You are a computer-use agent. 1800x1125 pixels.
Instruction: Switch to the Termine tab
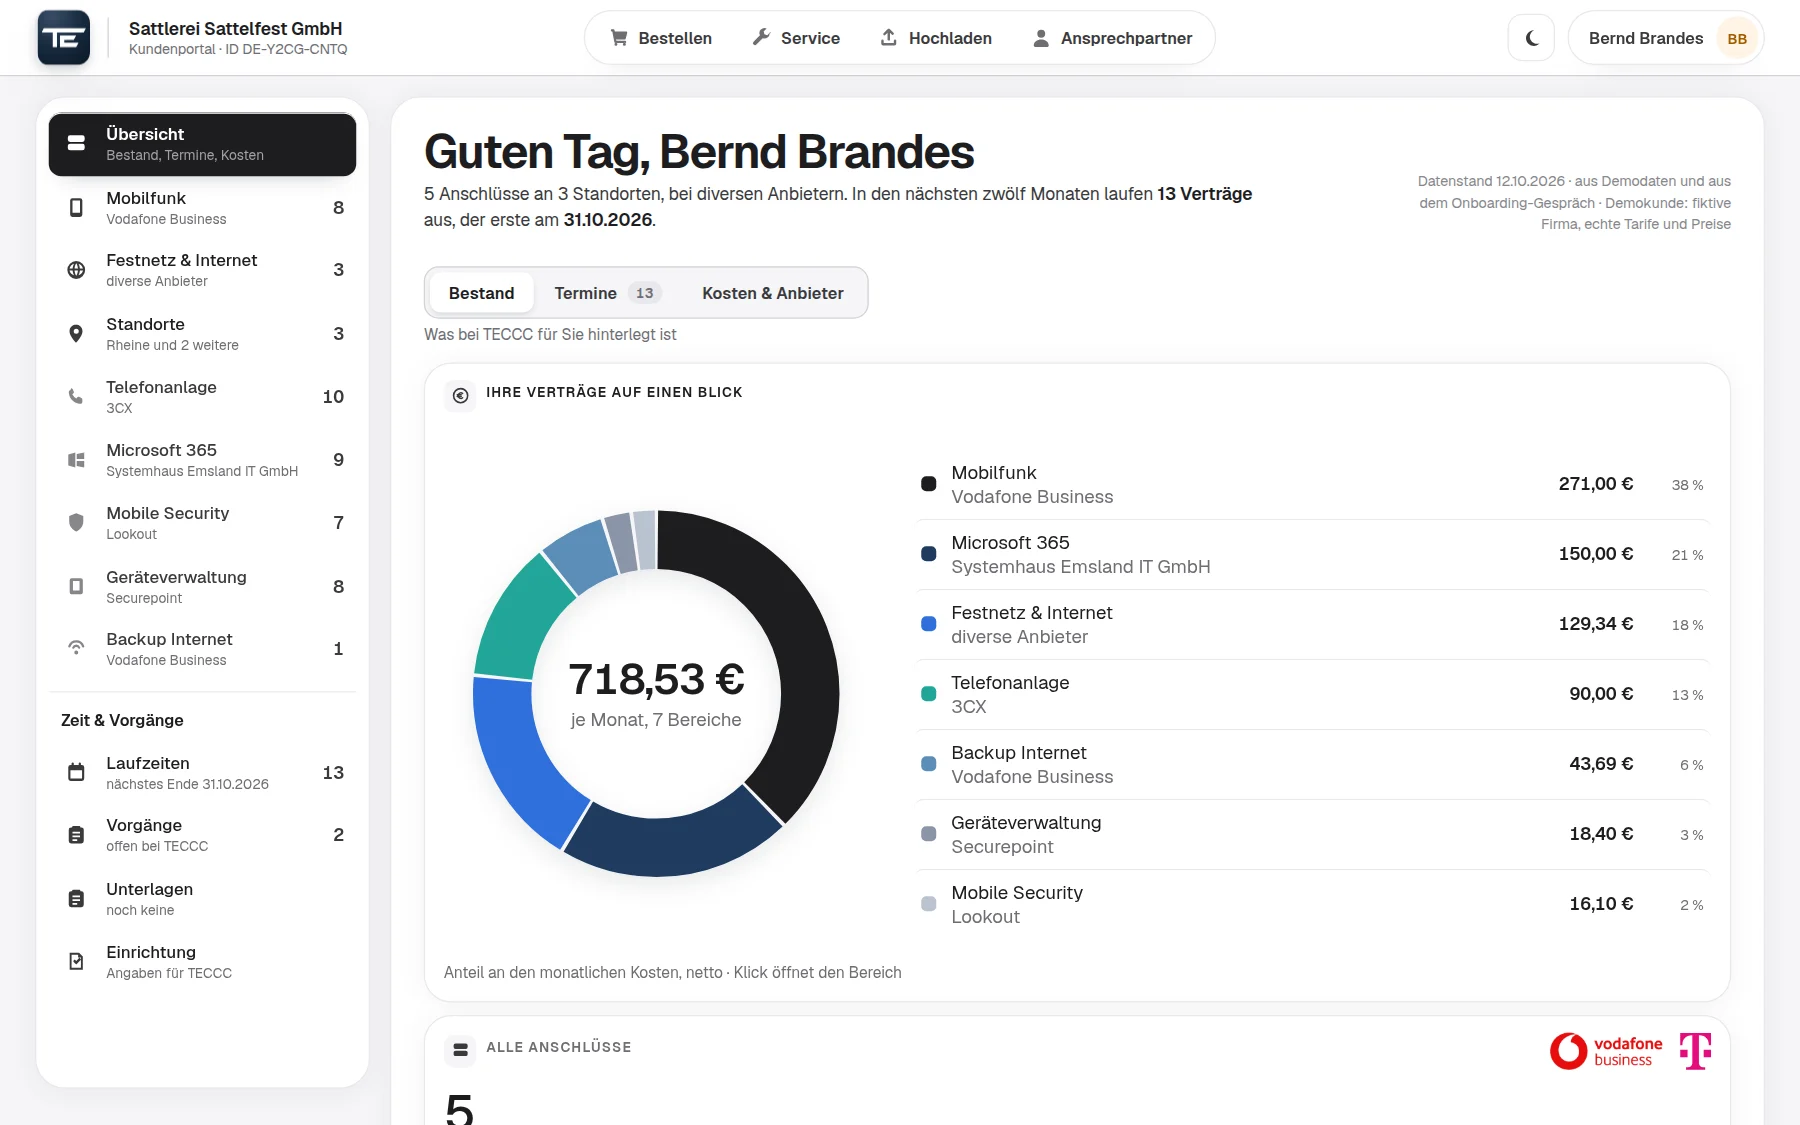pos(607,293)
